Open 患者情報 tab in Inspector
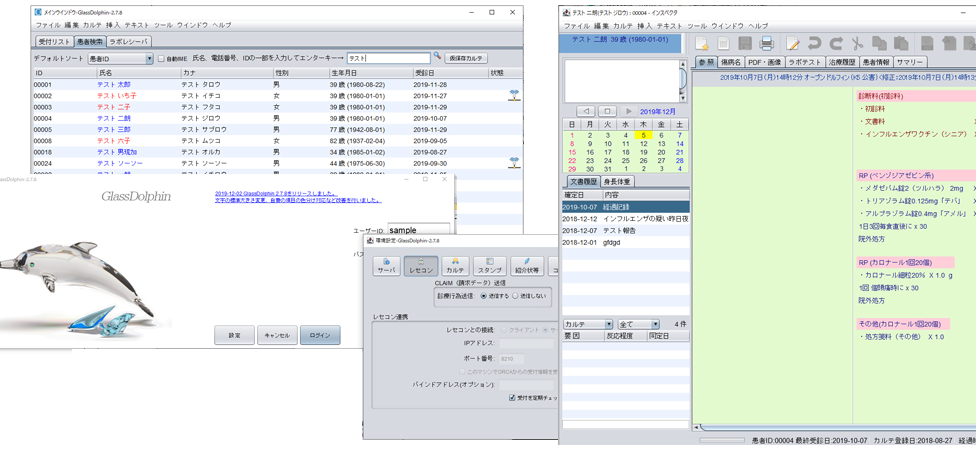The image size is (976, 450). (876, 62)
